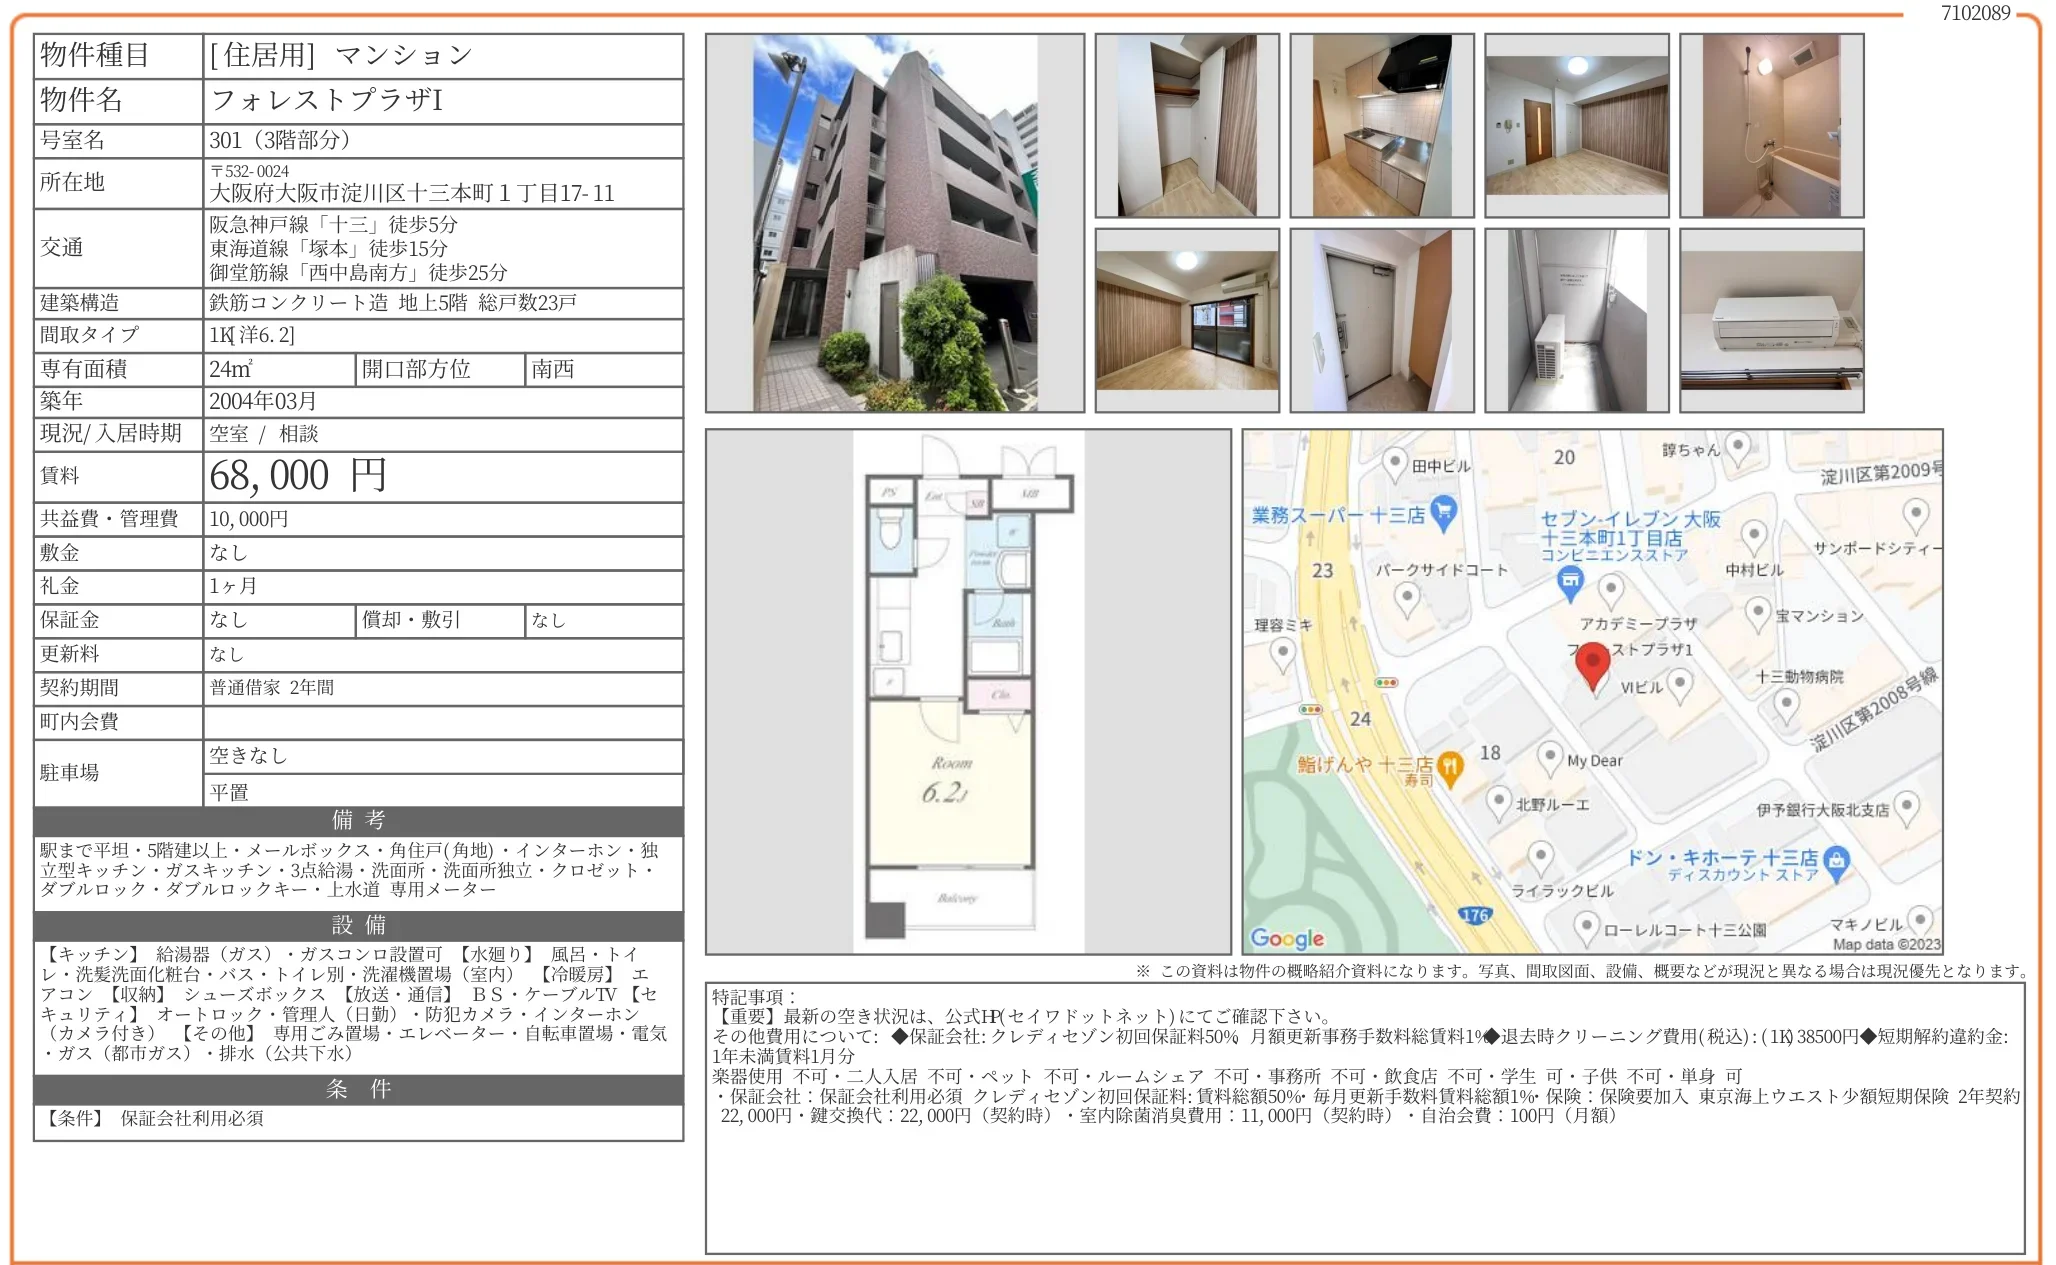This screenshot has width=2056, height=1265.
Task: Open the balcony outdoor unit photo
Action: click(x=1576, y=320)
